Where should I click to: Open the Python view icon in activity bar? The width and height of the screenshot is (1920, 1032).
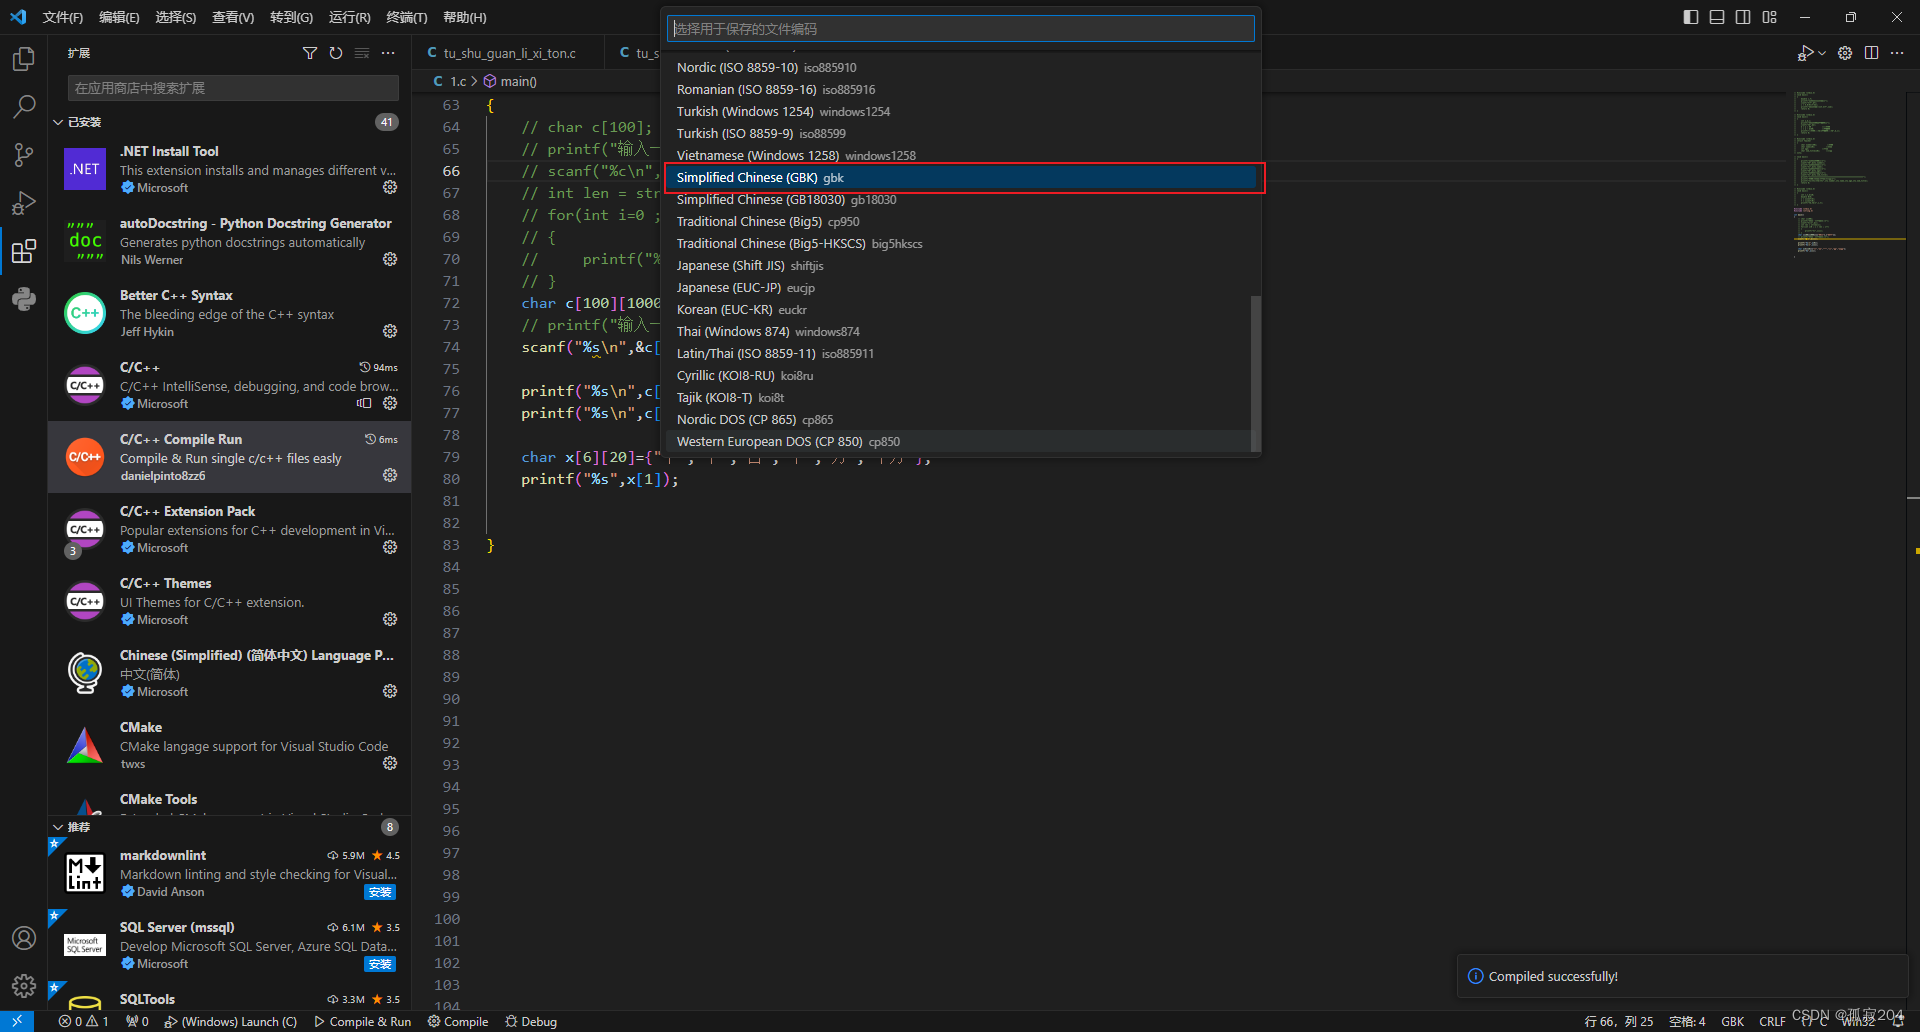point(24,299)
